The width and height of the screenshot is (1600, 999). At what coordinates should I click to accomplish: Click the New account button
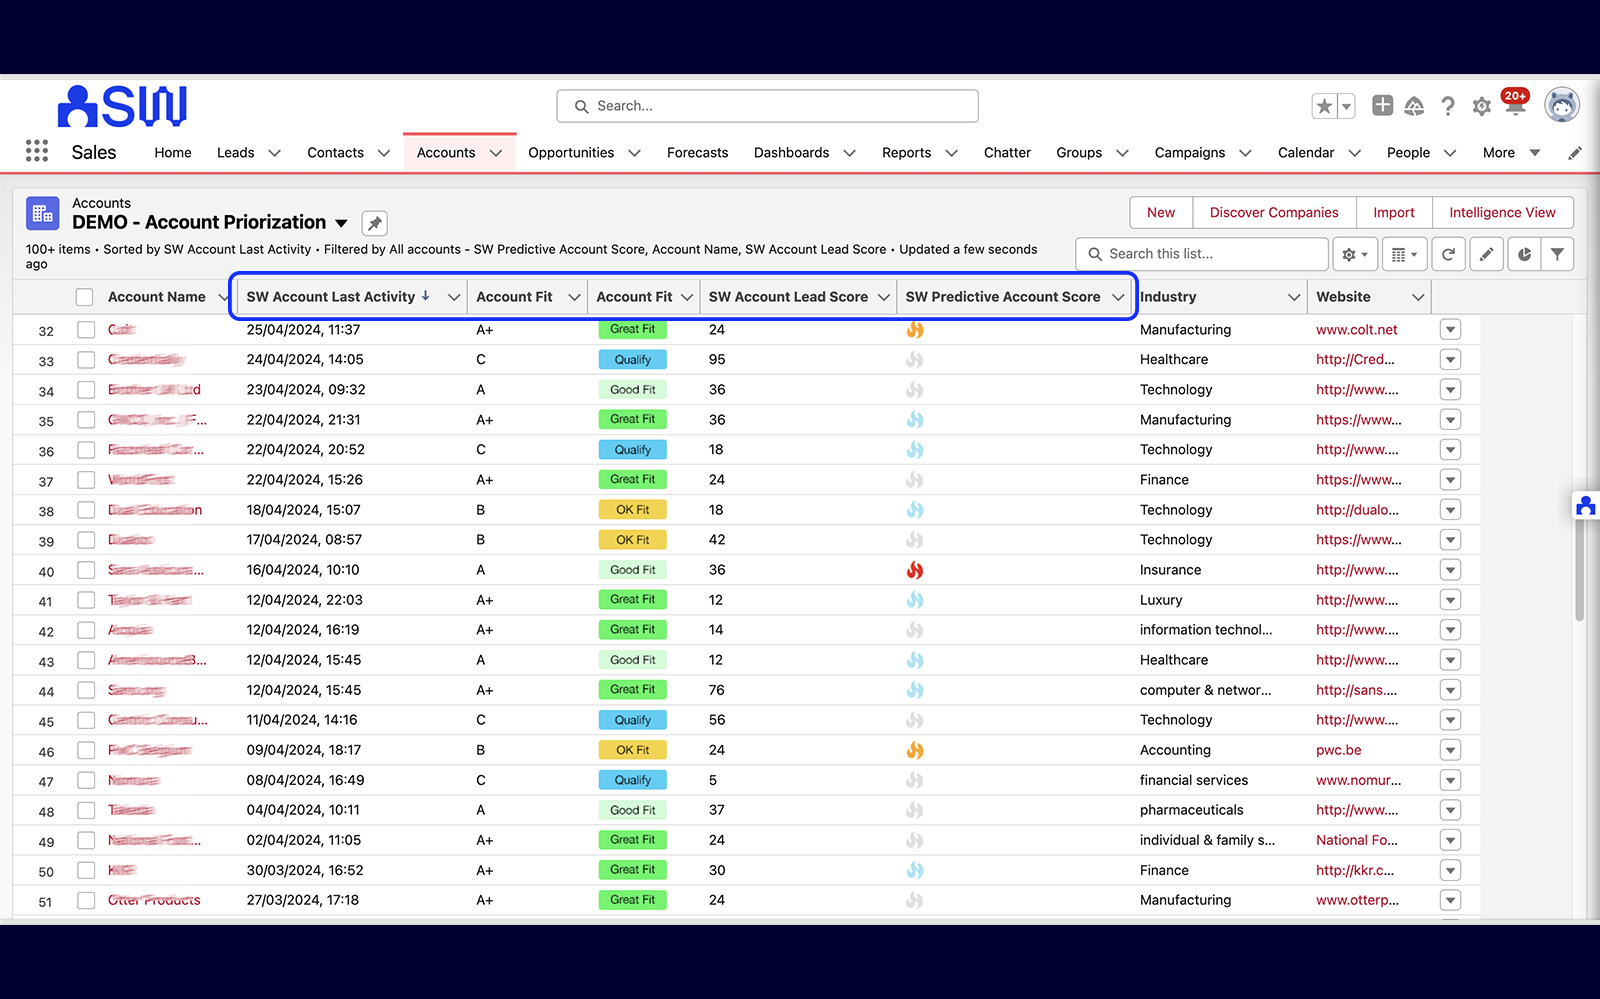coord(1161,212)
